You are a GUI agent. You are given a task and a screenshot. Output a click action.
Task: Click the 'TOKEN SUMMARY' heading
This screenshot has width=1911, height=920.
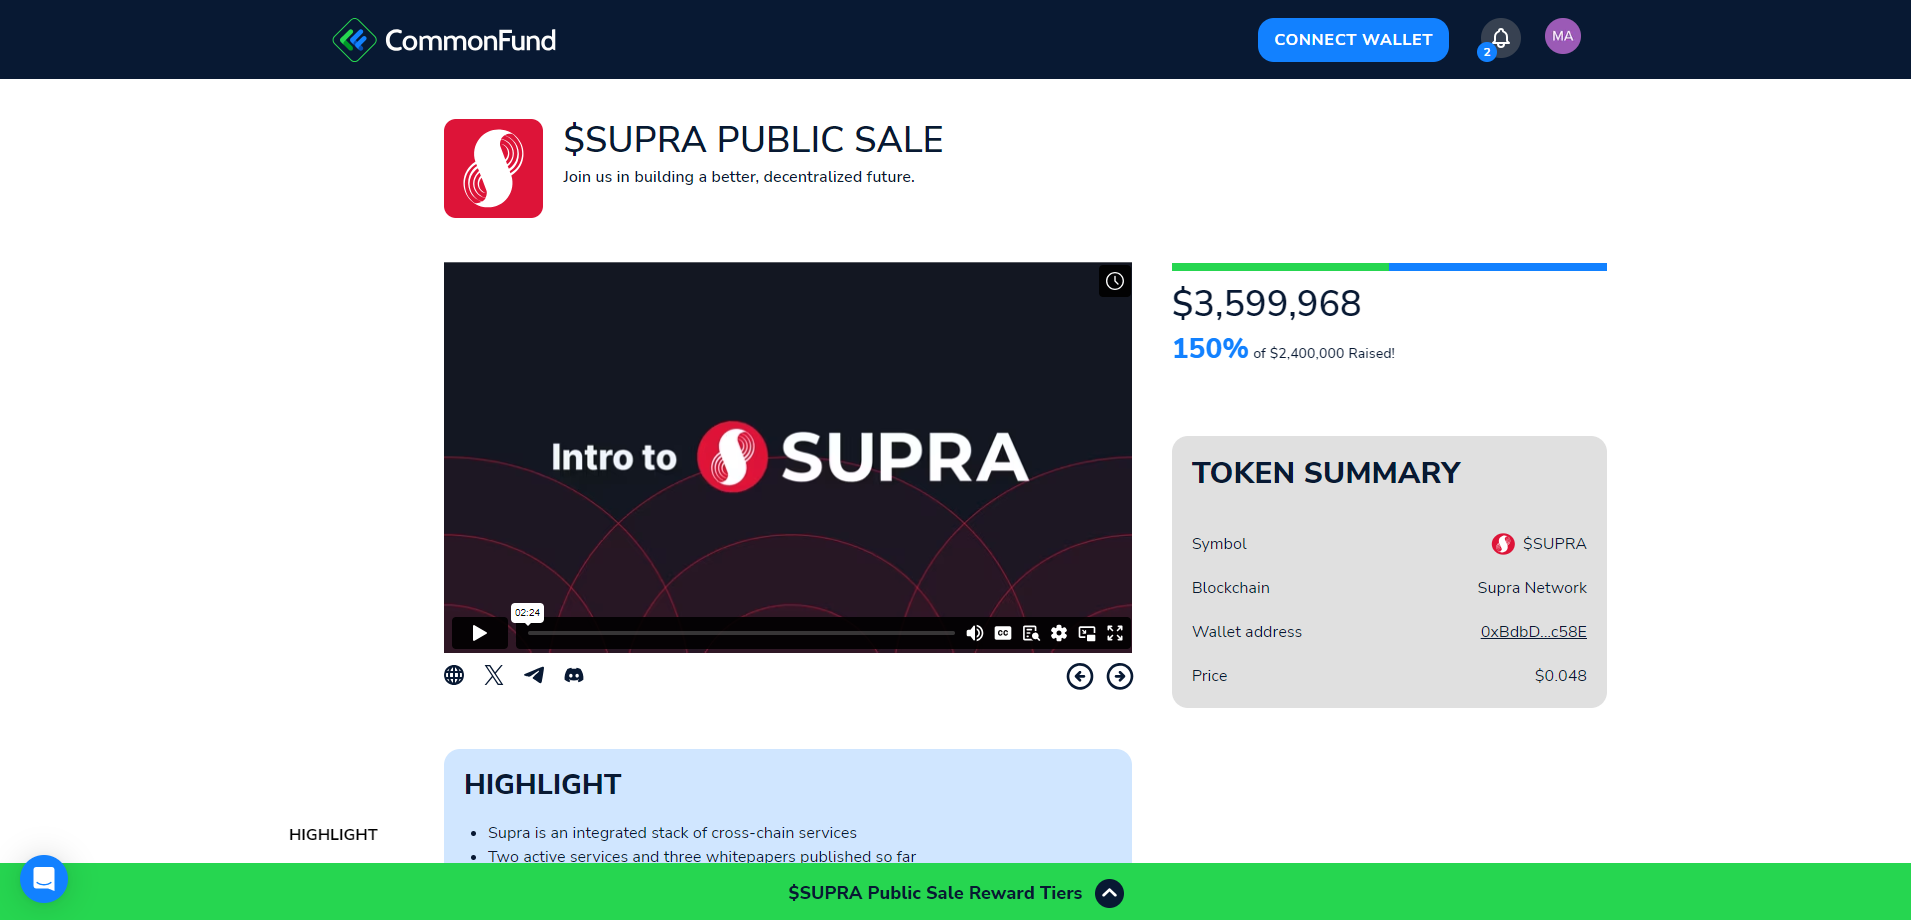(1326, 473)
